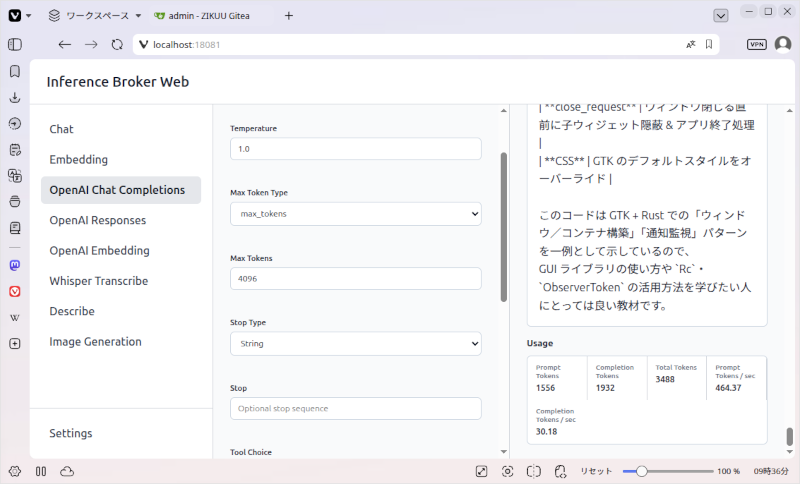800x484 pixels.
Task: Click the translate page icon in address bar
Action: click(690, 44)
